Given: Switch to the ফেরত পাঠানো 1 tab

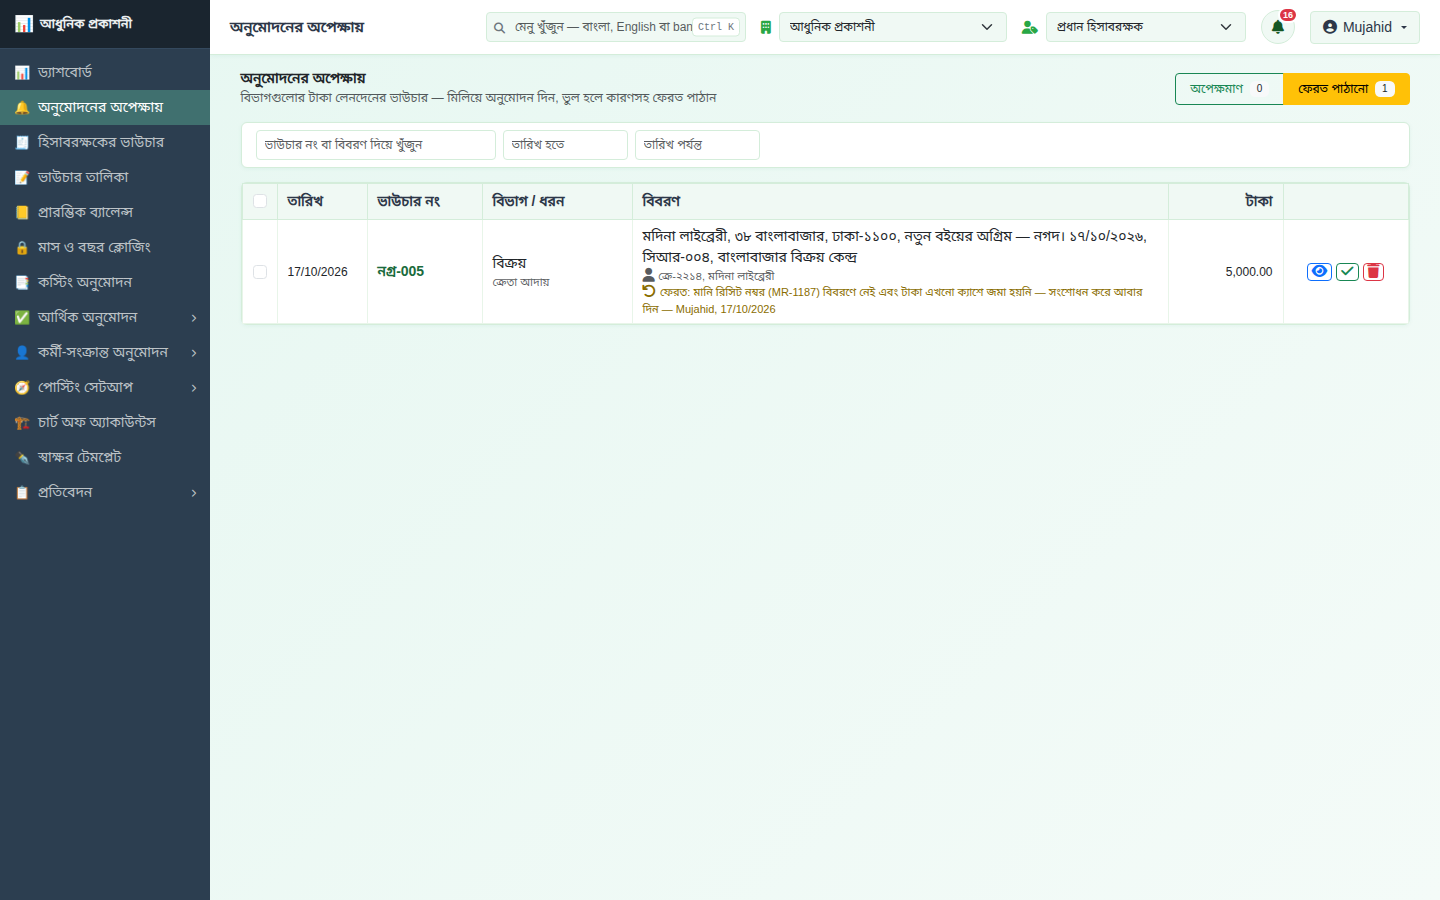Looking at the screenshot, I should (x=1346, y=89).
